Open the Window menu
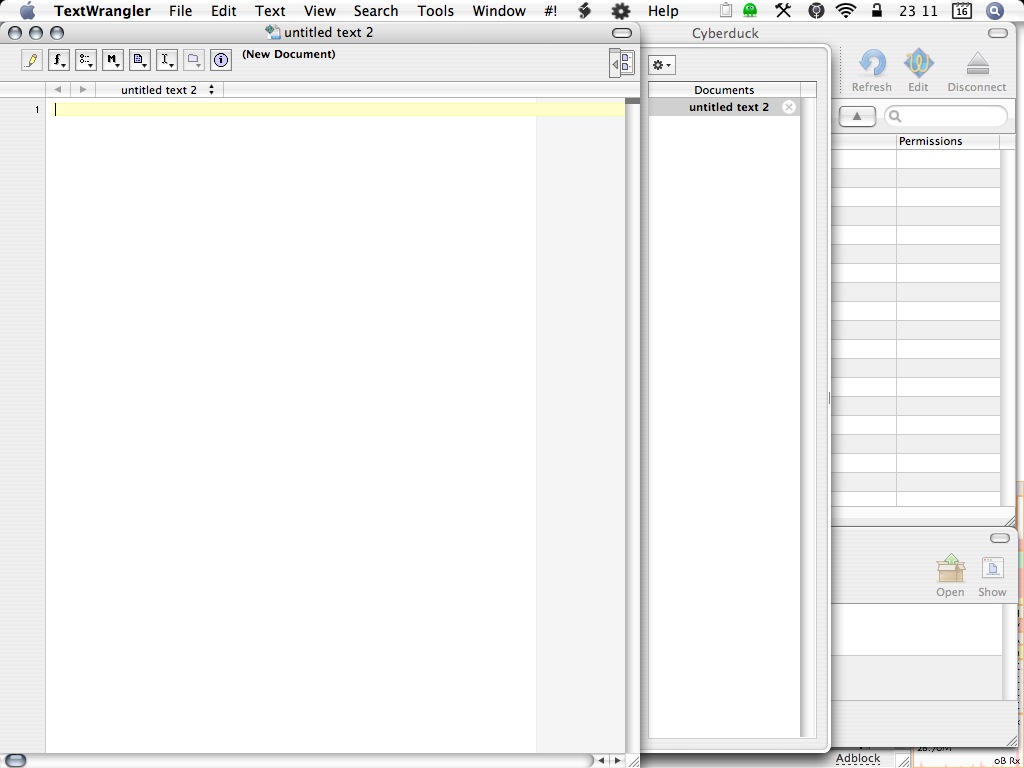The image size is (1024, 768). click(499, 10)
